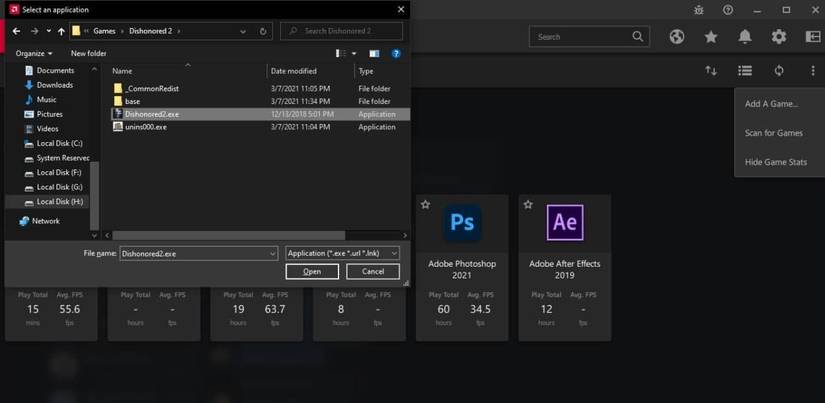The height and width of the screenshot is (403, 825).
Task: Click the bug report icon
Action: point(699,10)
